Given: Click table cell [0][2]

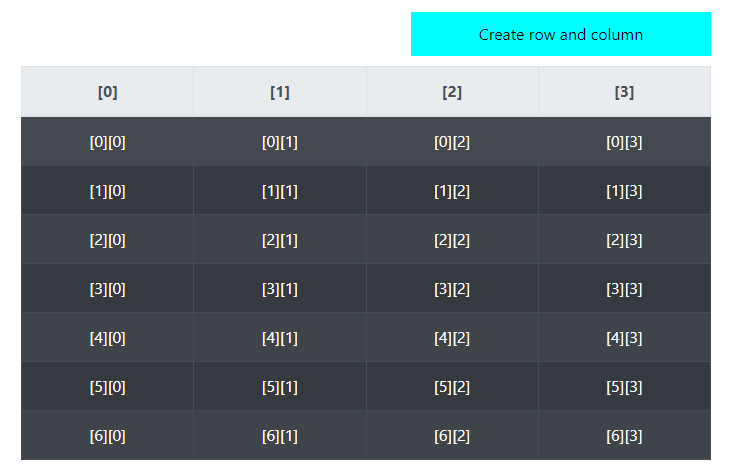Looking at the screenshot, I should (x=452, y=142).
